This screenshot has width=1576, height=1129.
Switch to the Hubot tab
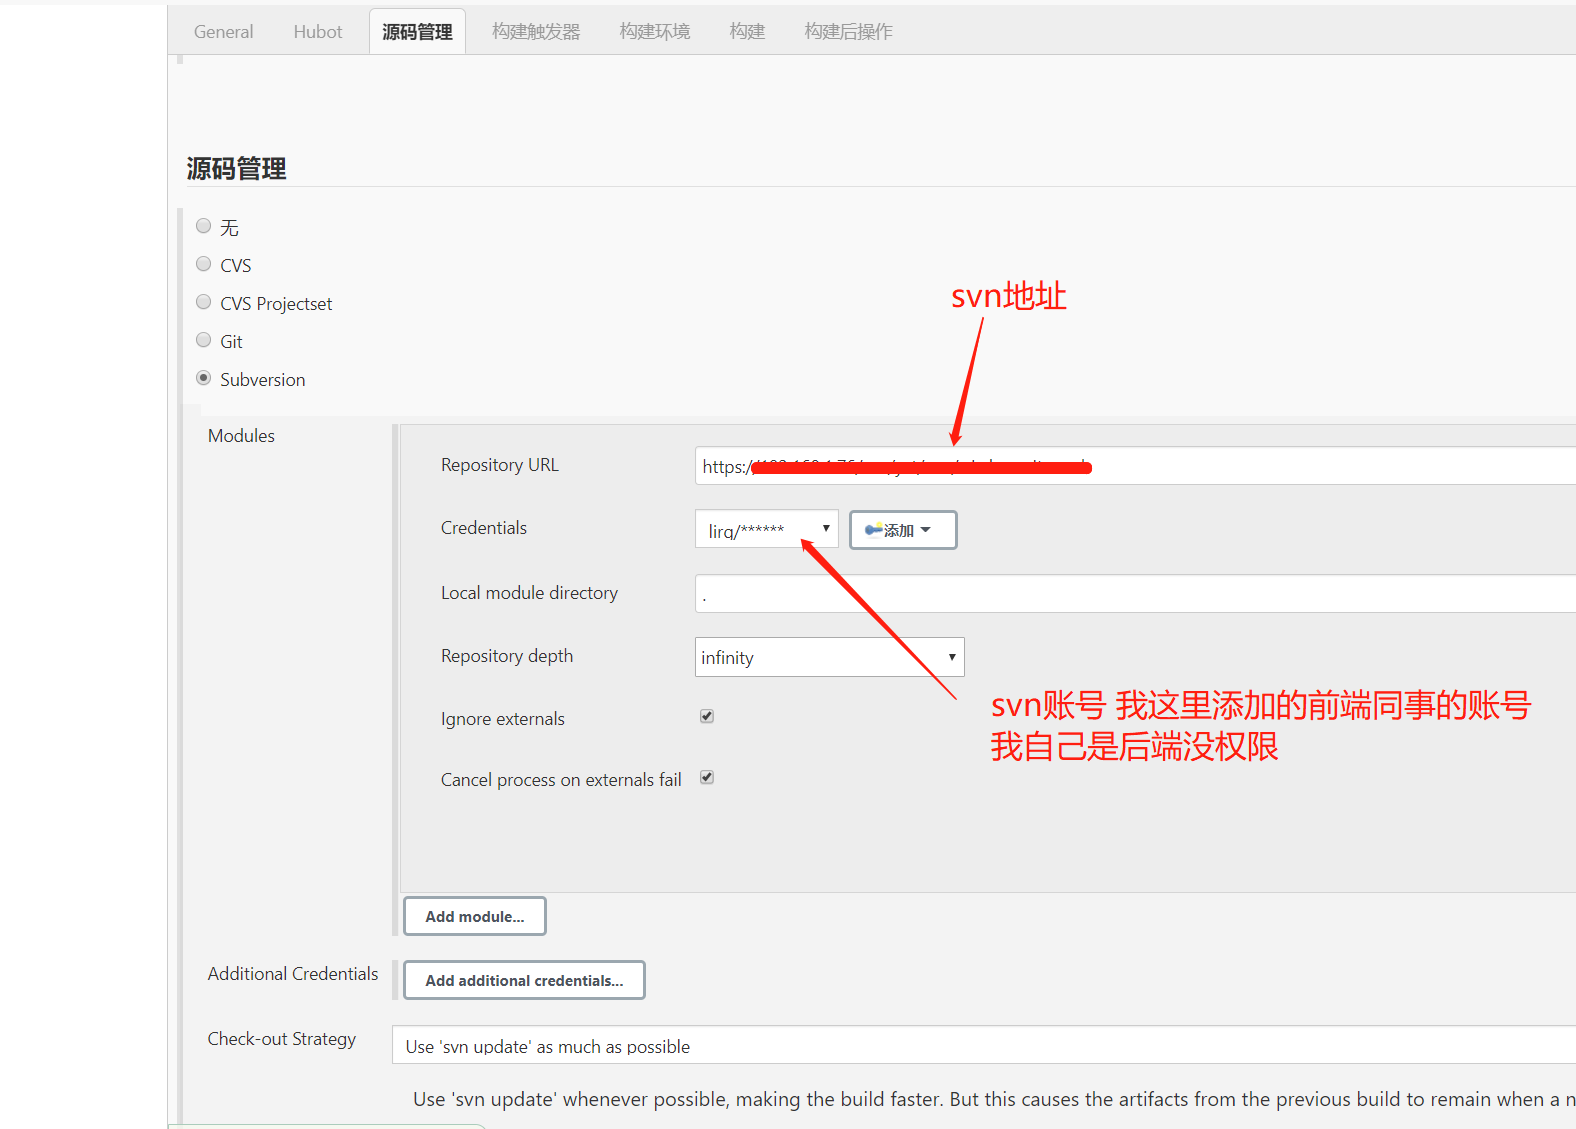[318, 32]
